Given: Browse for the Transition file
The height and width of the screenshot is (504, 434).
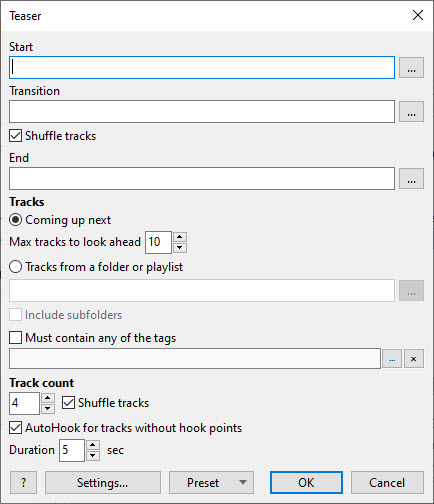Looking at the screenshot, I should [411, 112].
